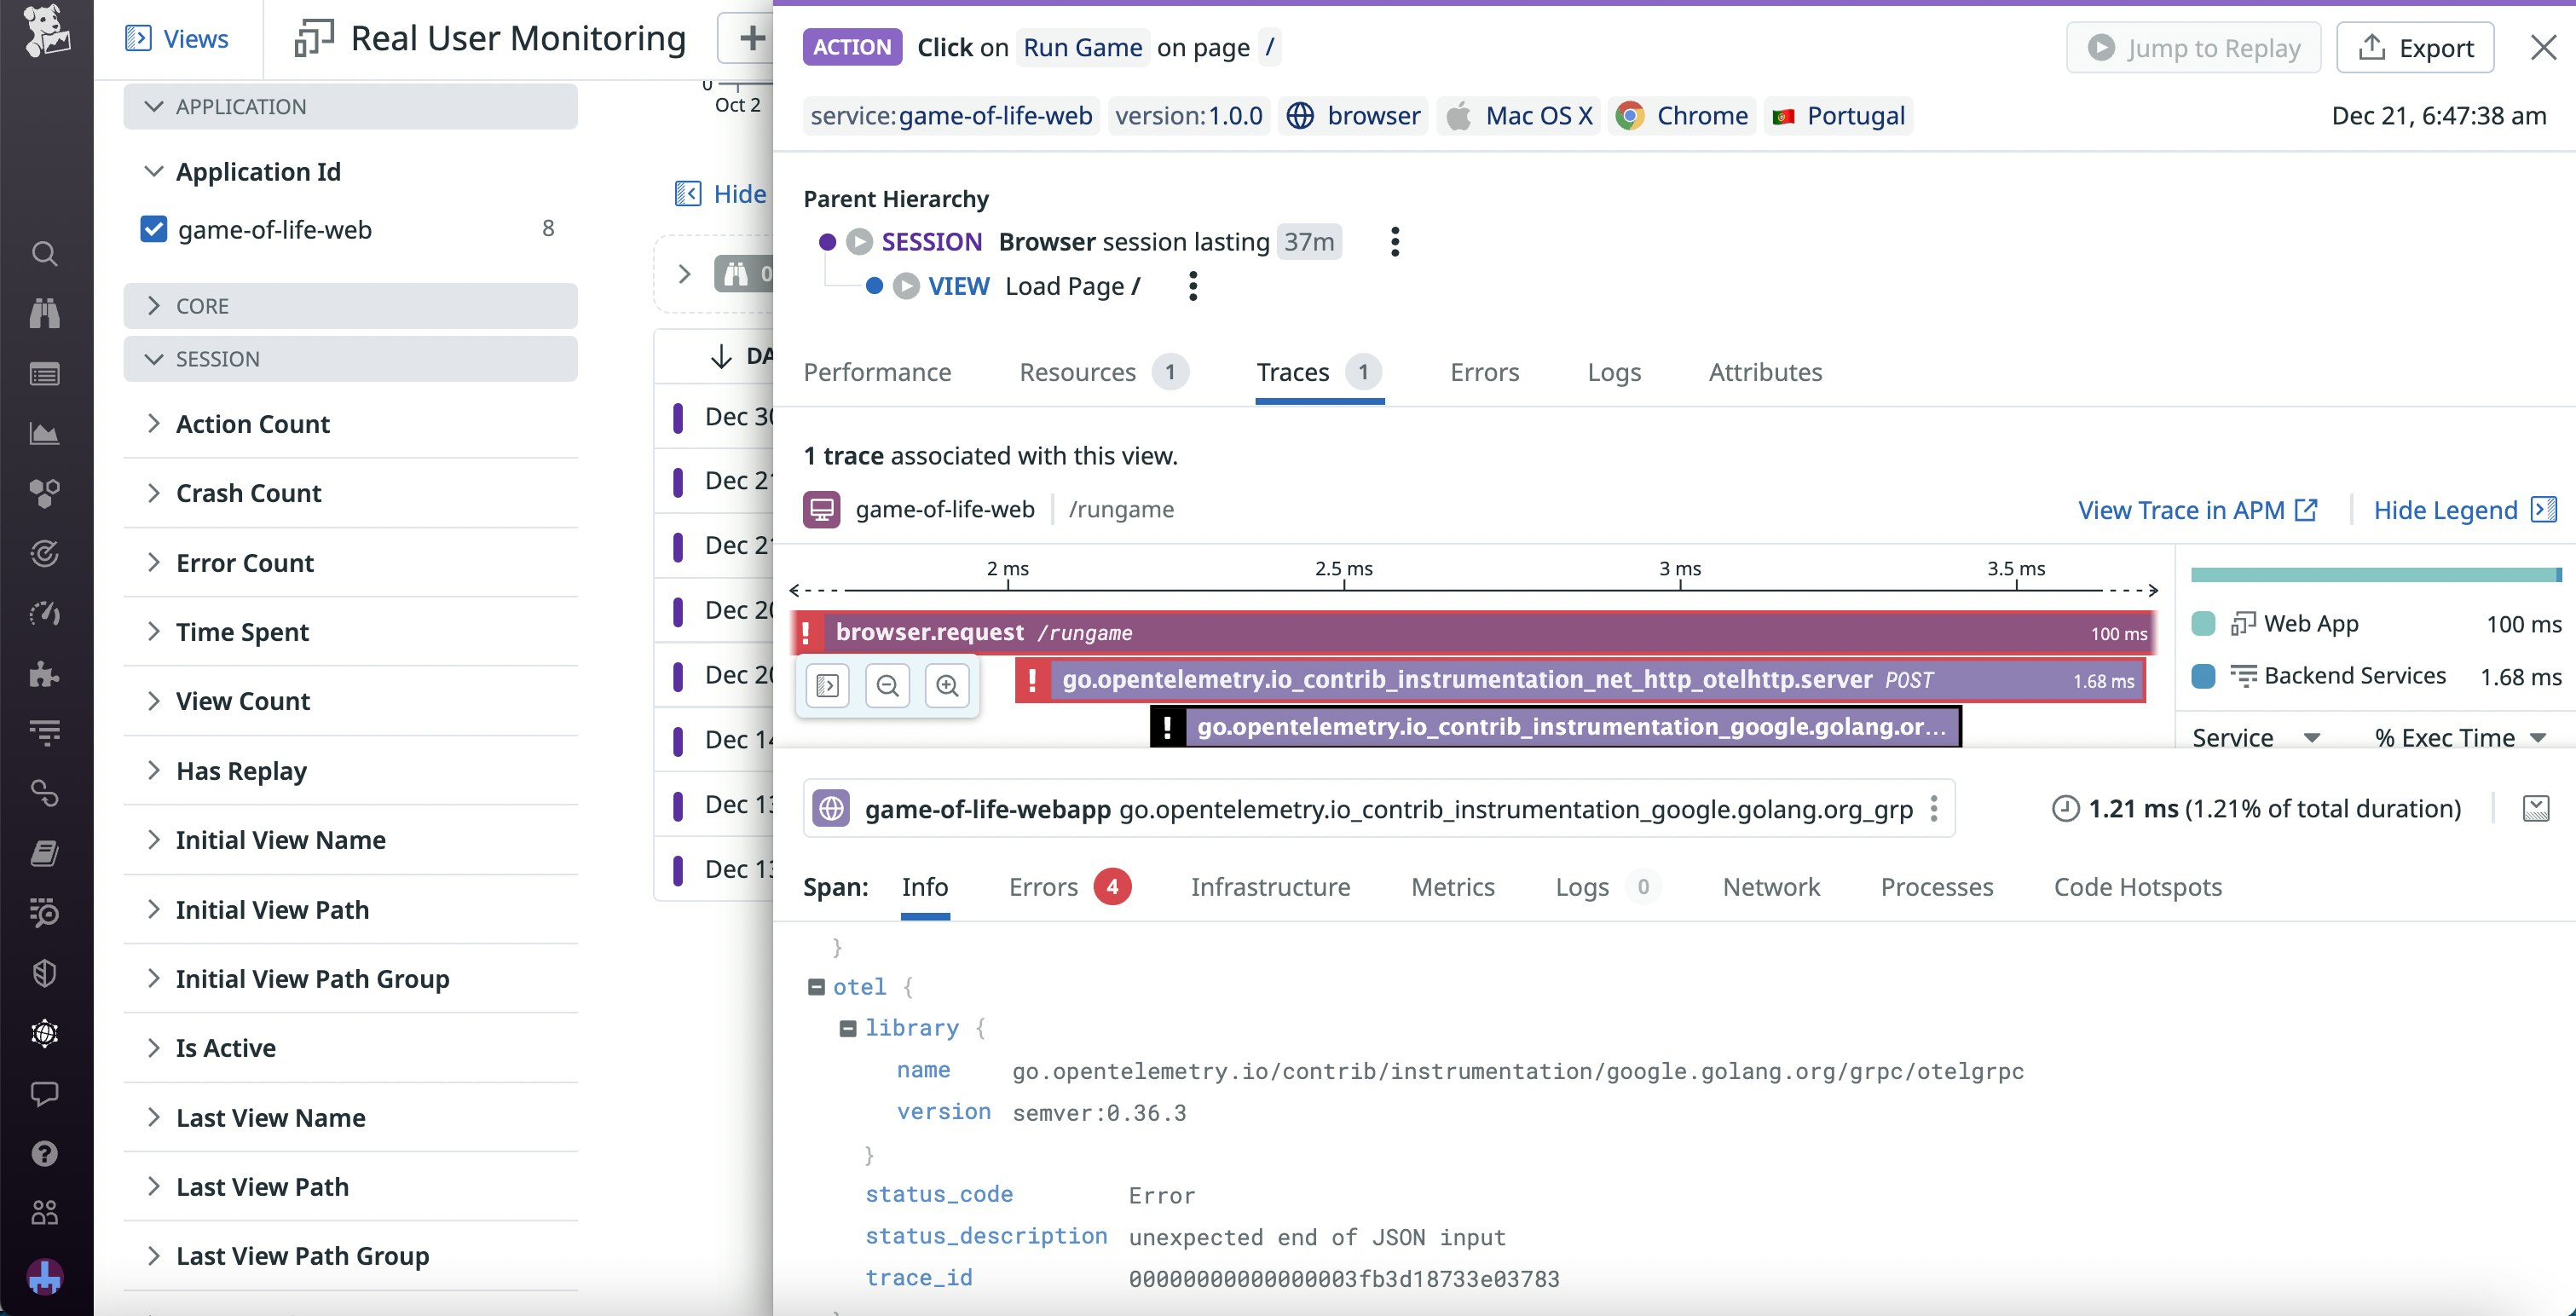Image resolution: width=2576 pixels, height=1316 pixels.
Task: Open the span side-panel icon in the trace toolbar
Action: pyautogui.click(x=826, y=685)
